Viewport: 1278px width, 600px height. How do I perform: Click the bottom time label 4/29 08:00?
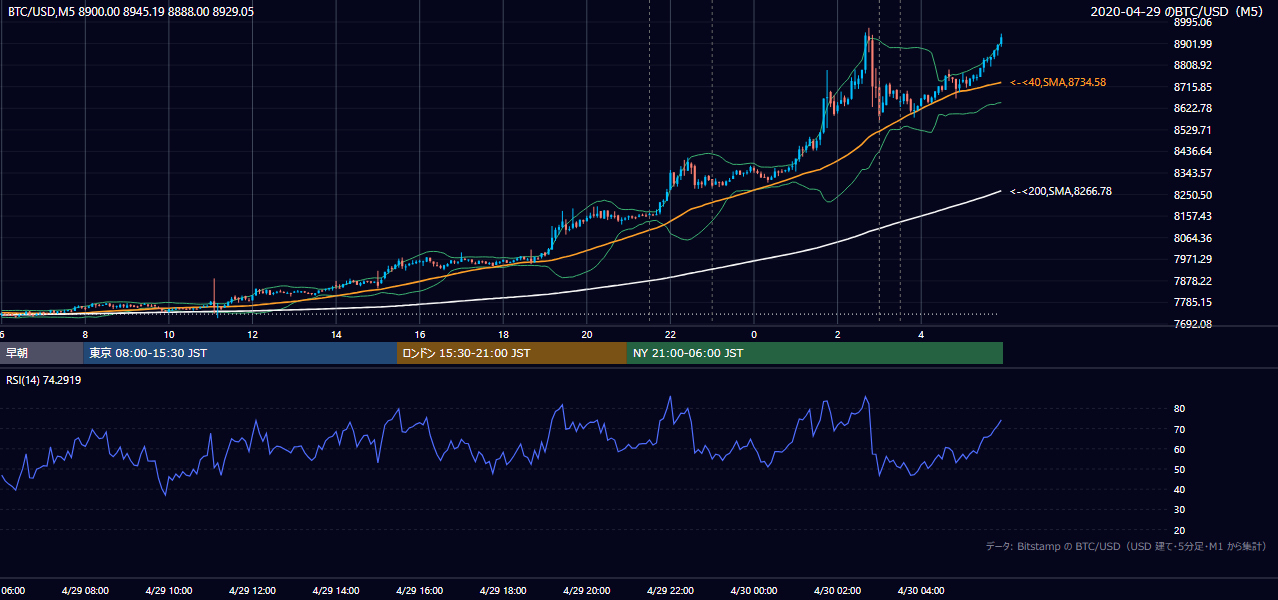click(85, 591)
